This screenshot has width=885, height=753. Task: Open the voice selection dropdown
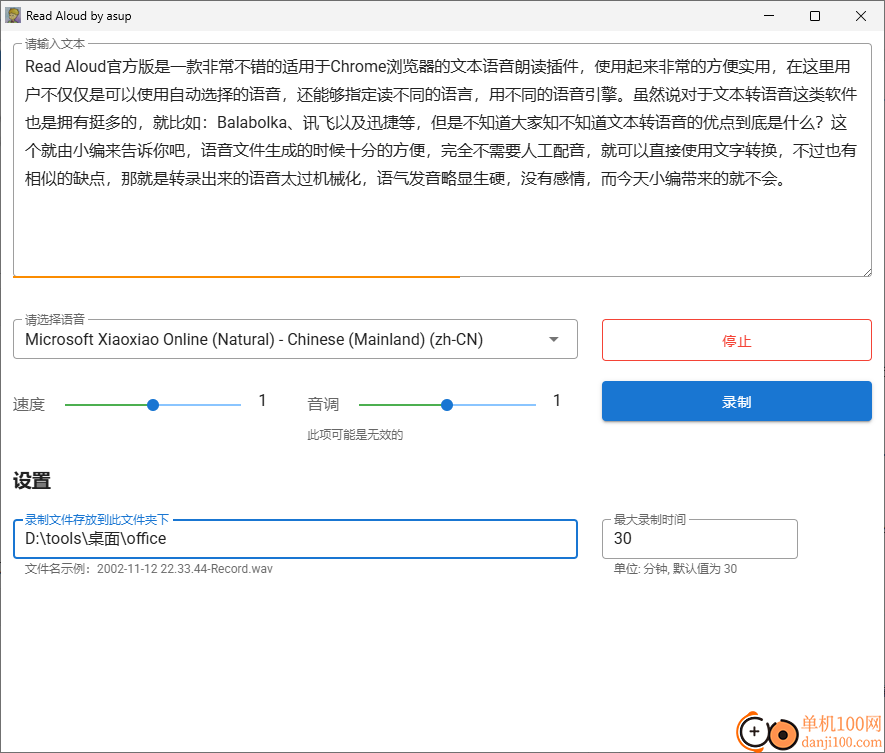(x=295, y=339)
